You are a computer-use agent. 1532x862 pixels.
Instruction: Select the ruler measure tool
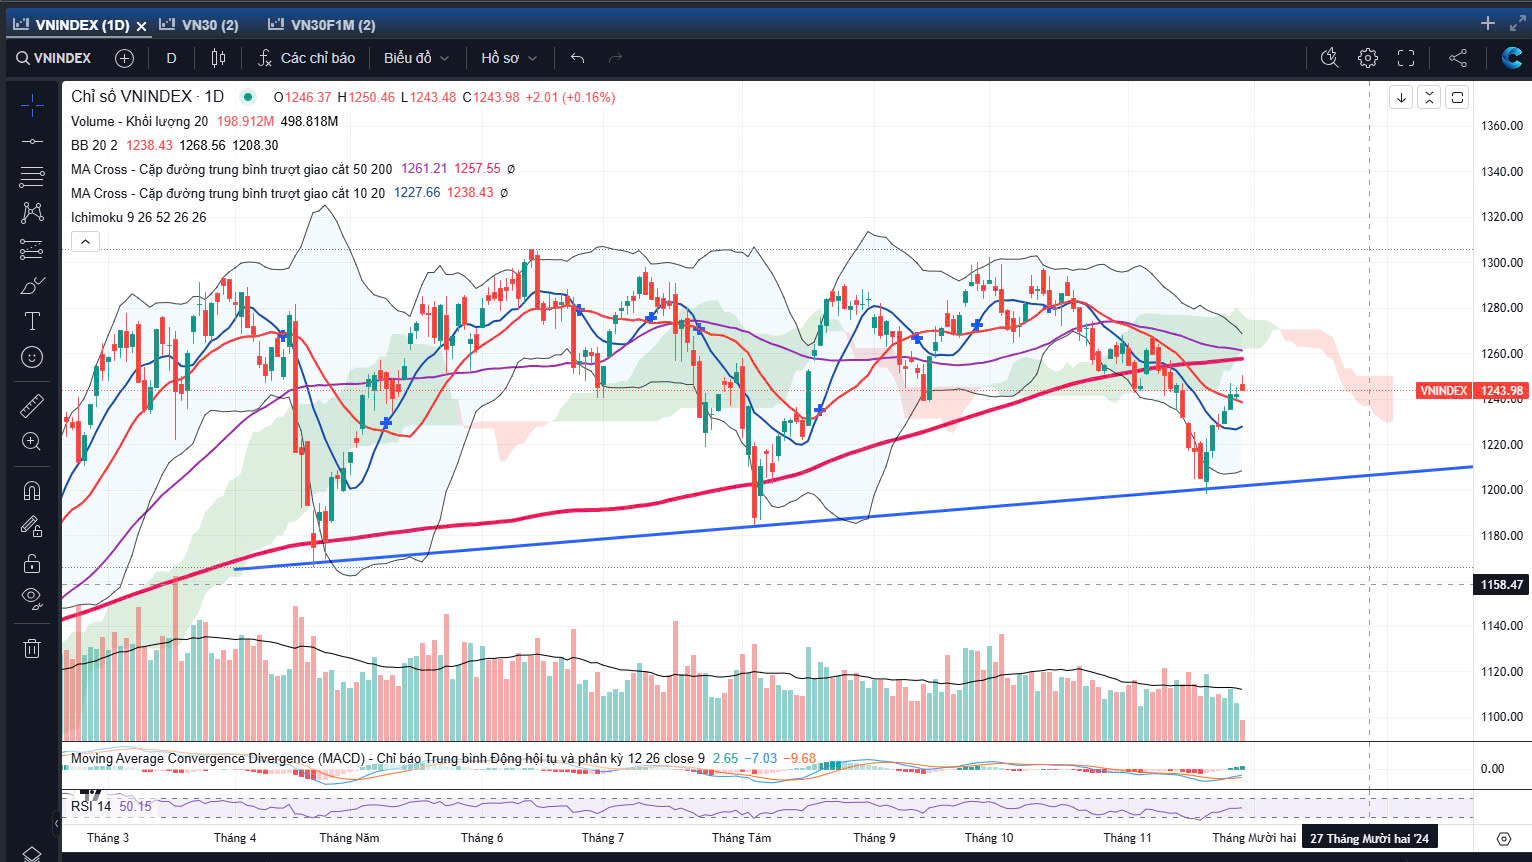tap(32, 405)
